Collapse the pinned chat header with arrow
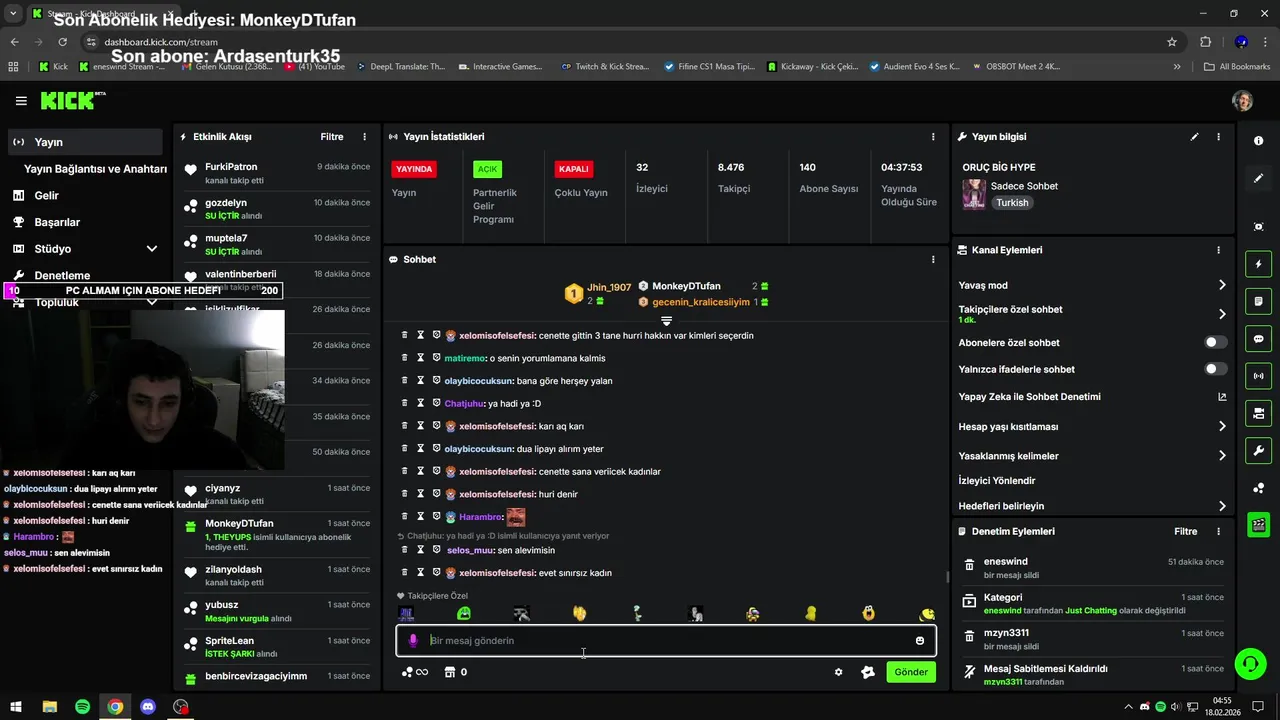This screenshot has width=1280, height=720. click(666, 321)
